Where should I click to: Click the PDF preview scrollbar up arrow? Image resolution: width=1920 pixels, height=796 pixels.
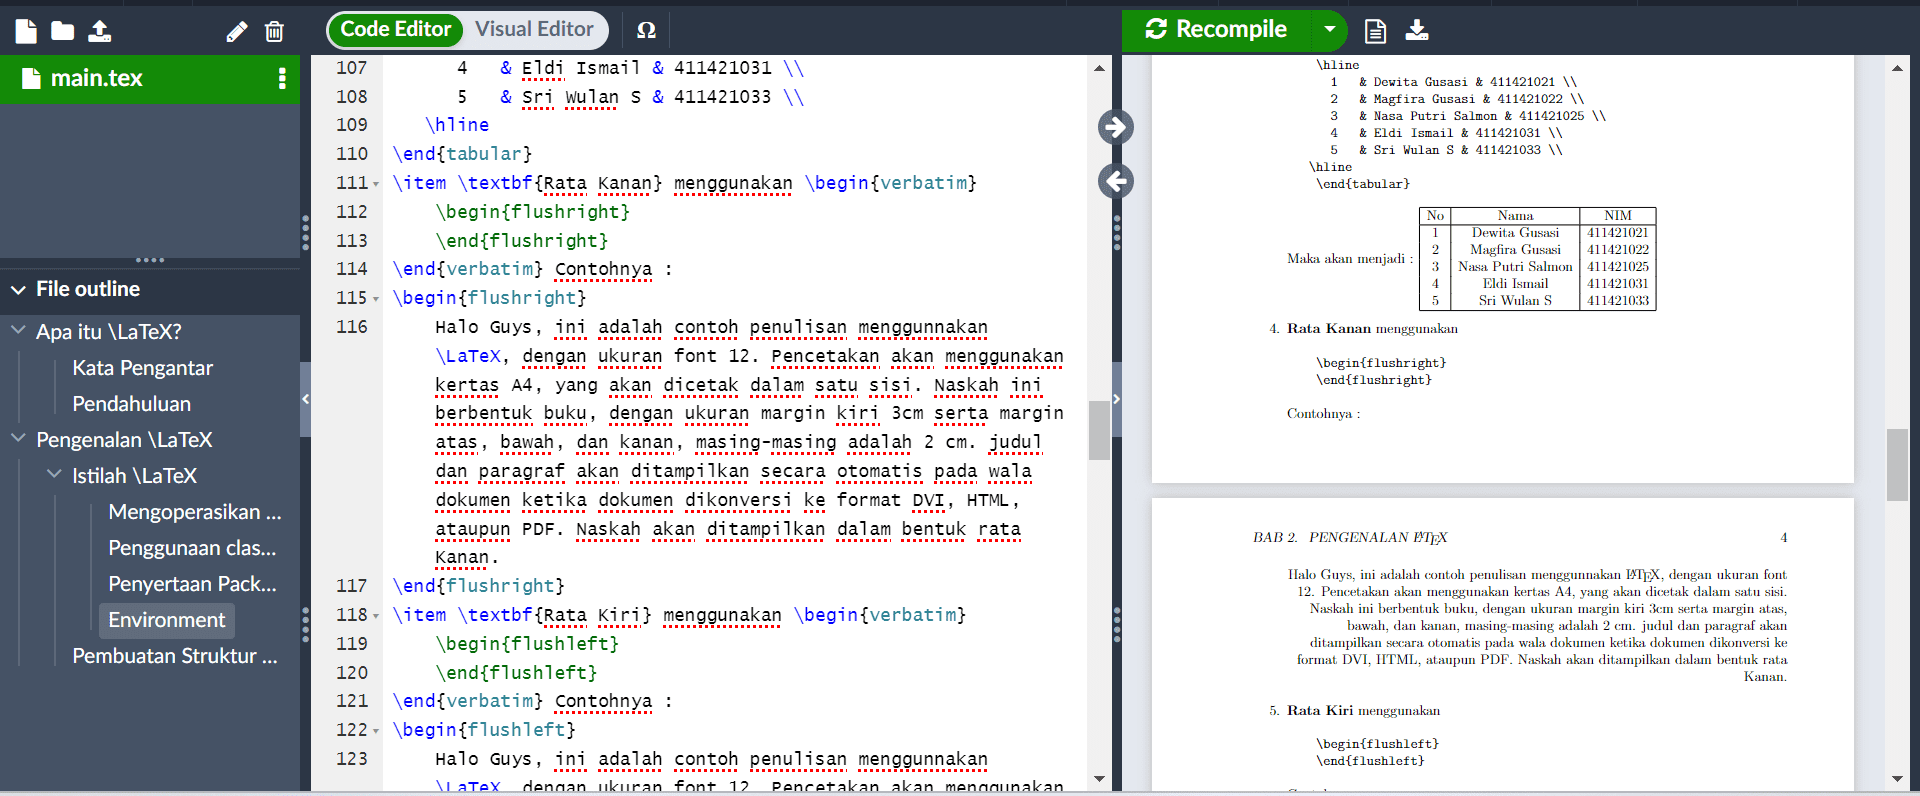tap(1897, 68)
